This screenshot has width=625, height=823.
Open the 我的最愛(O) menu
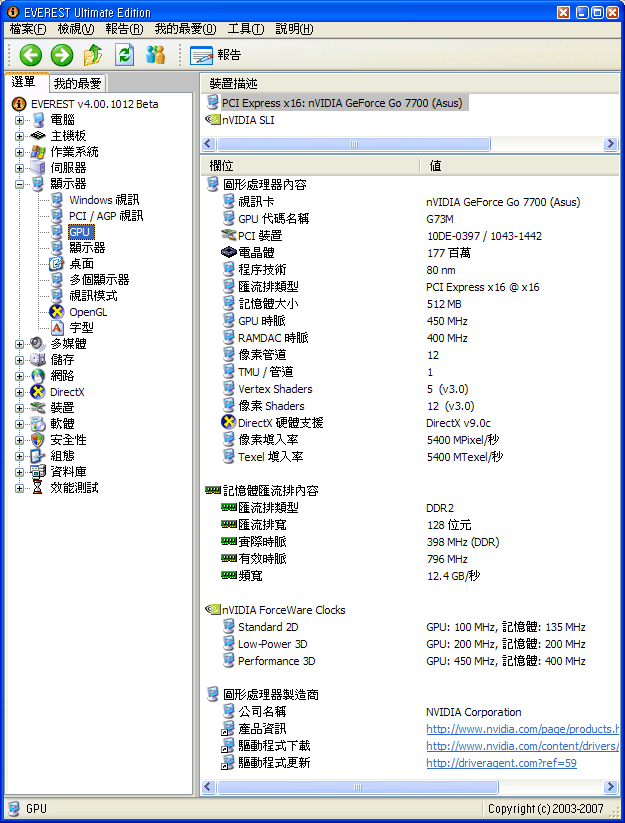click(185, 29)
